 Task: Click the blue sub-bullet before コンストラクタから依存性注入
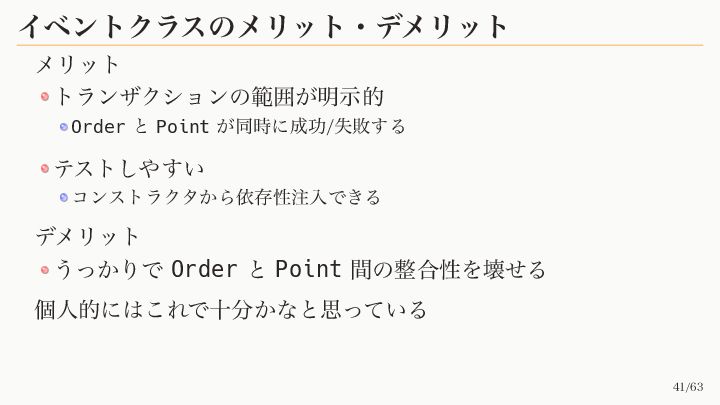click(64, 197)
